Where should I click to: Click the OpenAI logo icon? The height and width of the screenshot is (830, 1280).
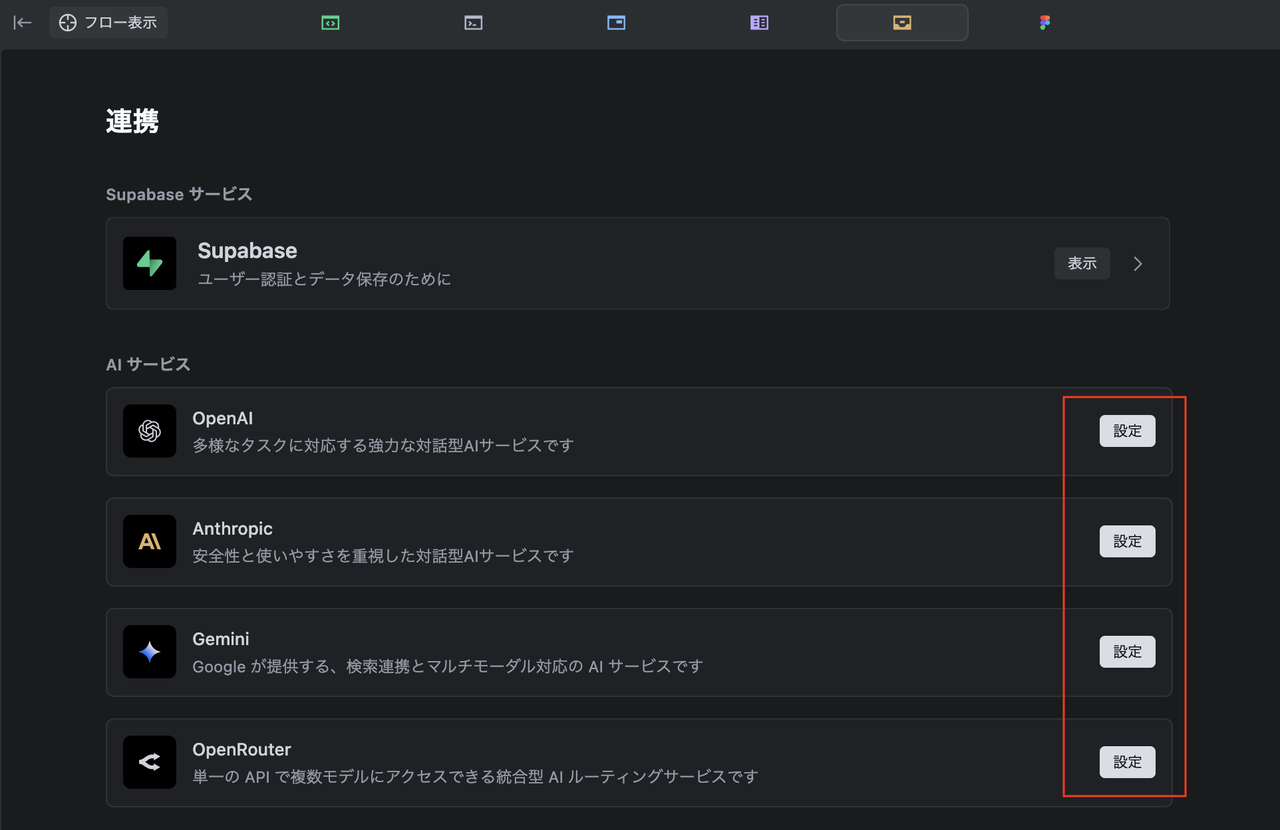[150, 431]
